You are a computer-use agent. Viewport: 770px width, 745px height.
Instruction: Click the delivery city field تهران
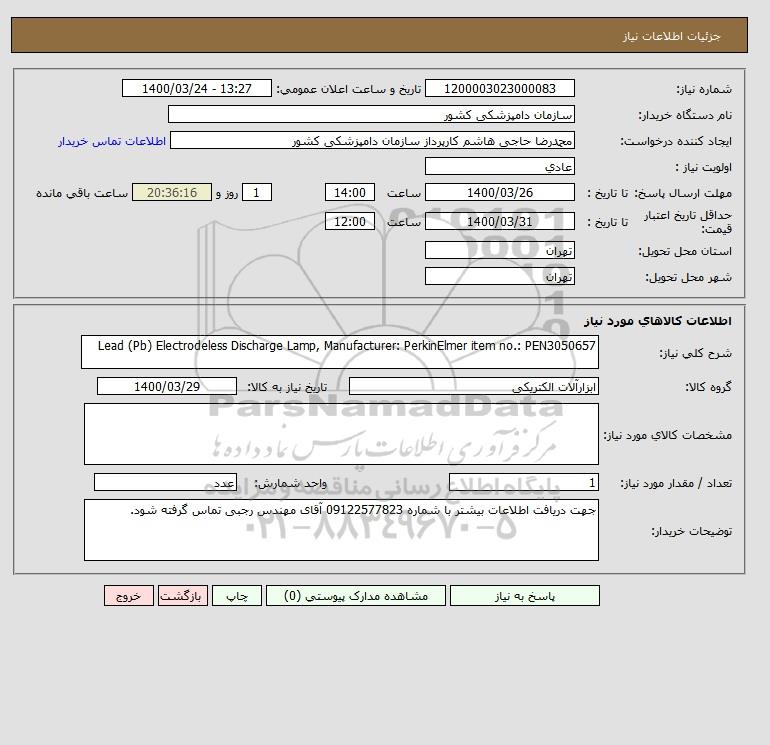pos(499,276)
